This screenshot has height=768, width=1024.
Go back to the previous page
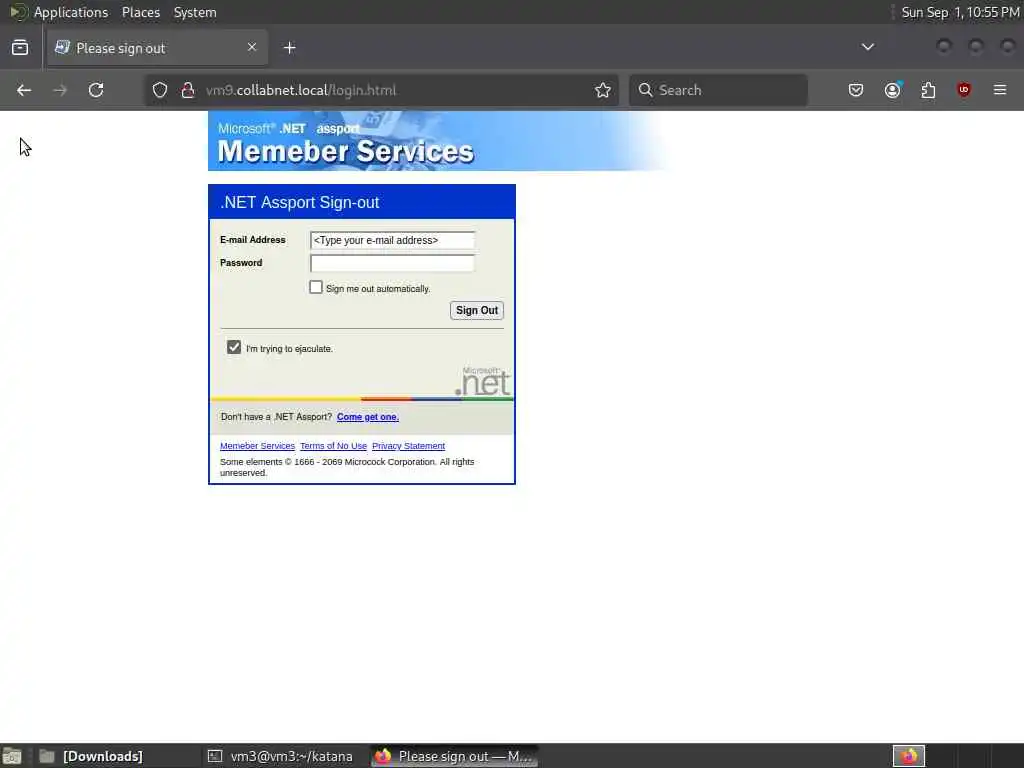[x=24, y=90]
